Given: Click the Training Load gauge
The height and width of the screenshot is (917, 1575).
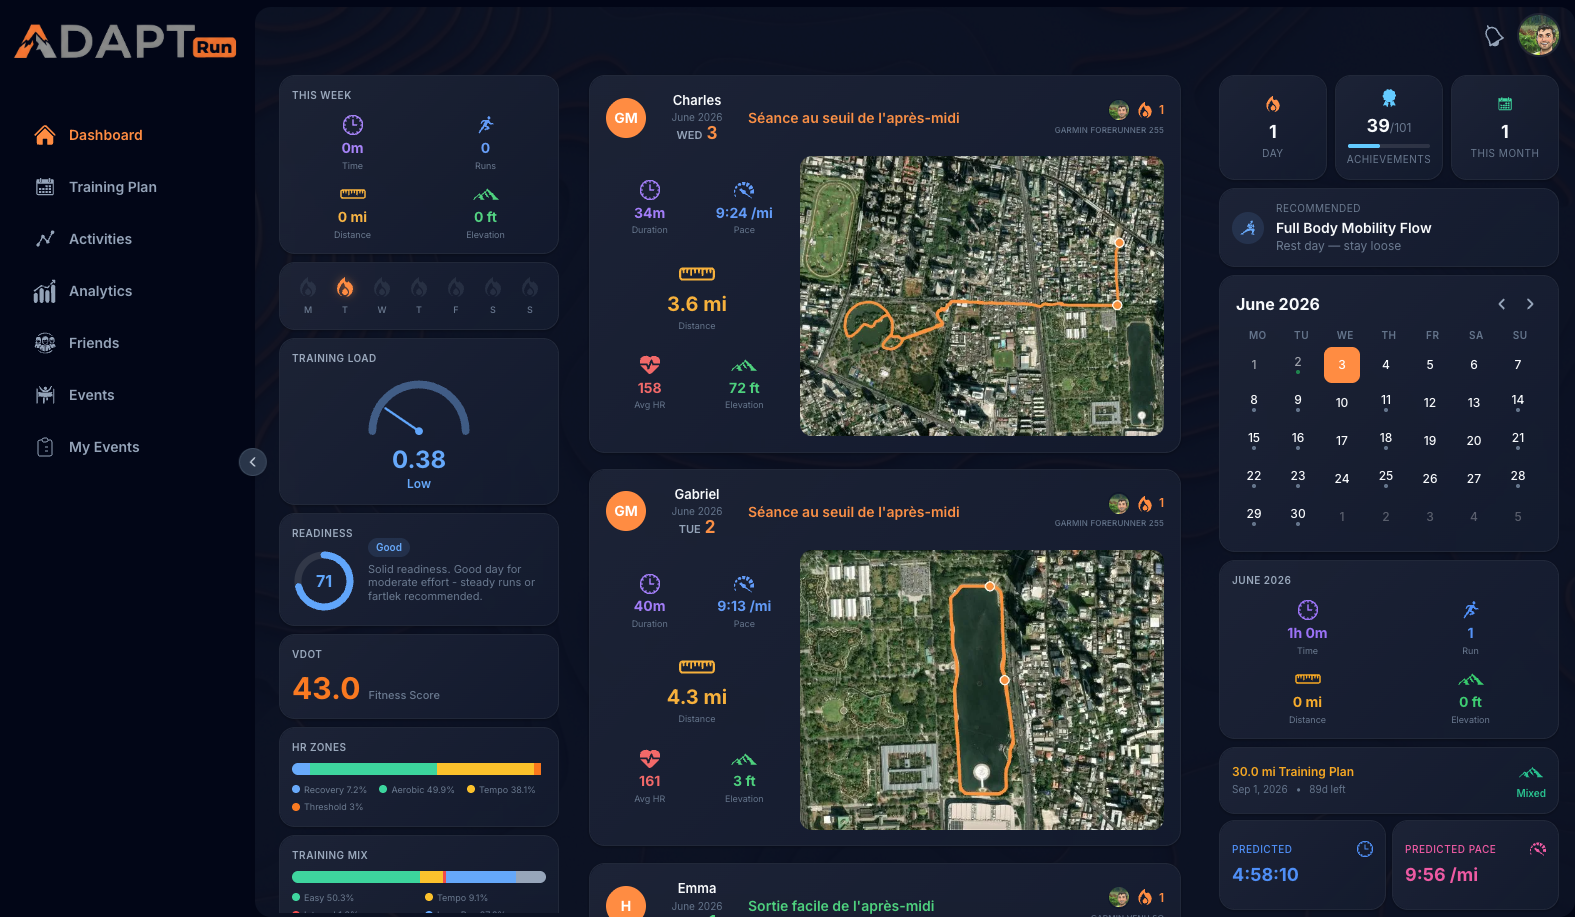Looking at the screenshot, I should 419,409.
